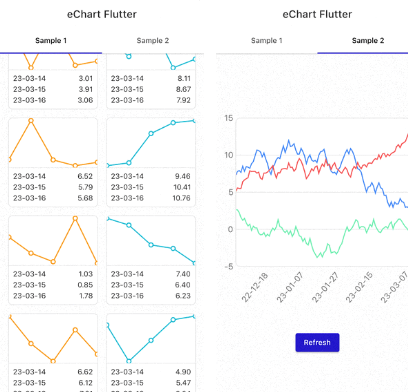Select teal chart card showing 7.40
Image resolution: width=408 pixels, height=392 pixels.
click(151, 260)
